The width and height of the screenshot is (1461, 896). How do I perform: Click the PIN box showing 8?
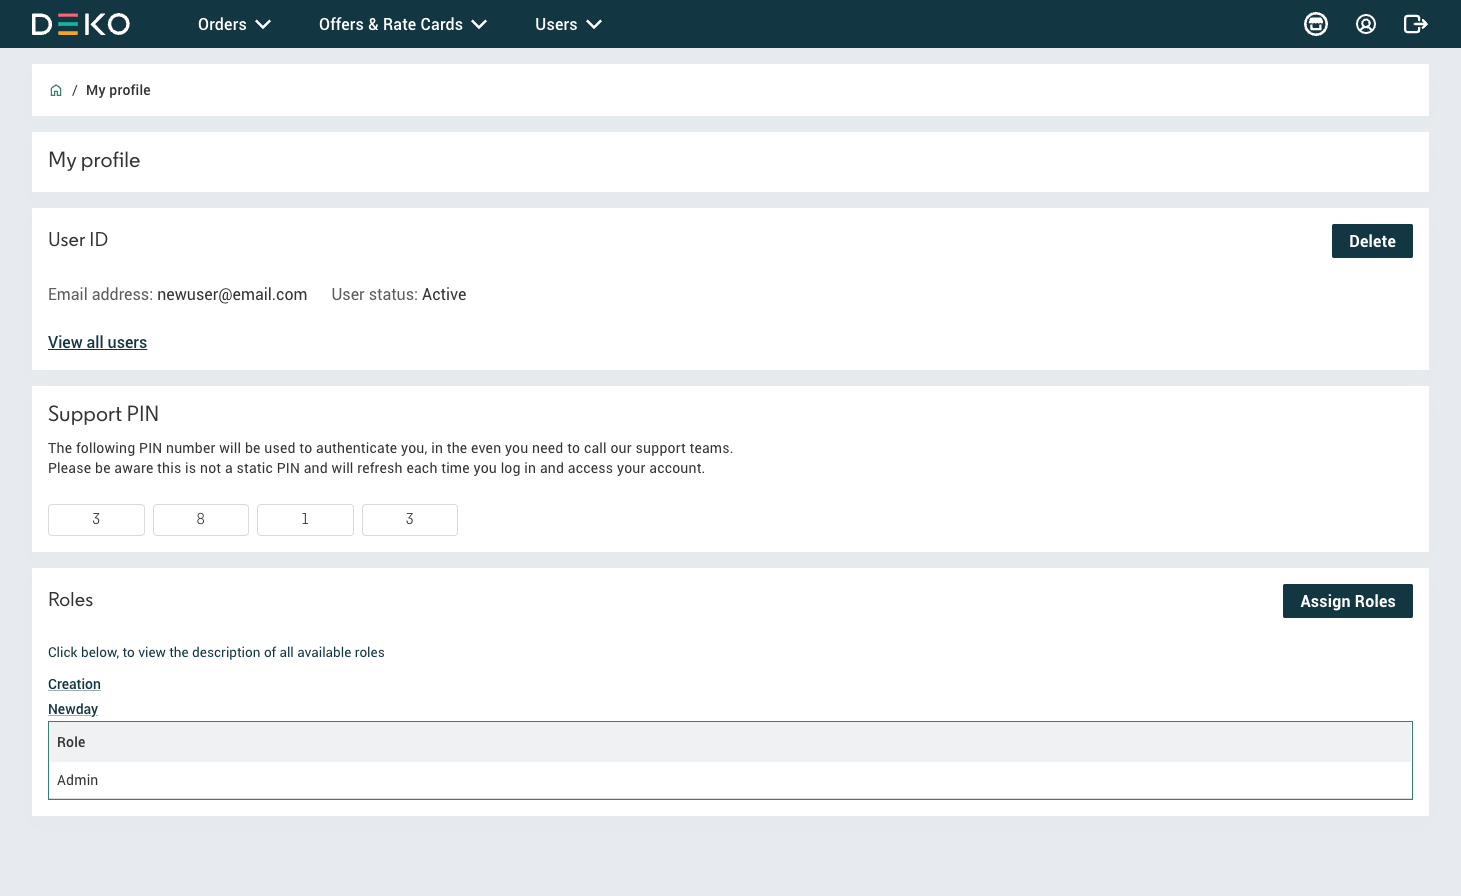pos(201,520)
